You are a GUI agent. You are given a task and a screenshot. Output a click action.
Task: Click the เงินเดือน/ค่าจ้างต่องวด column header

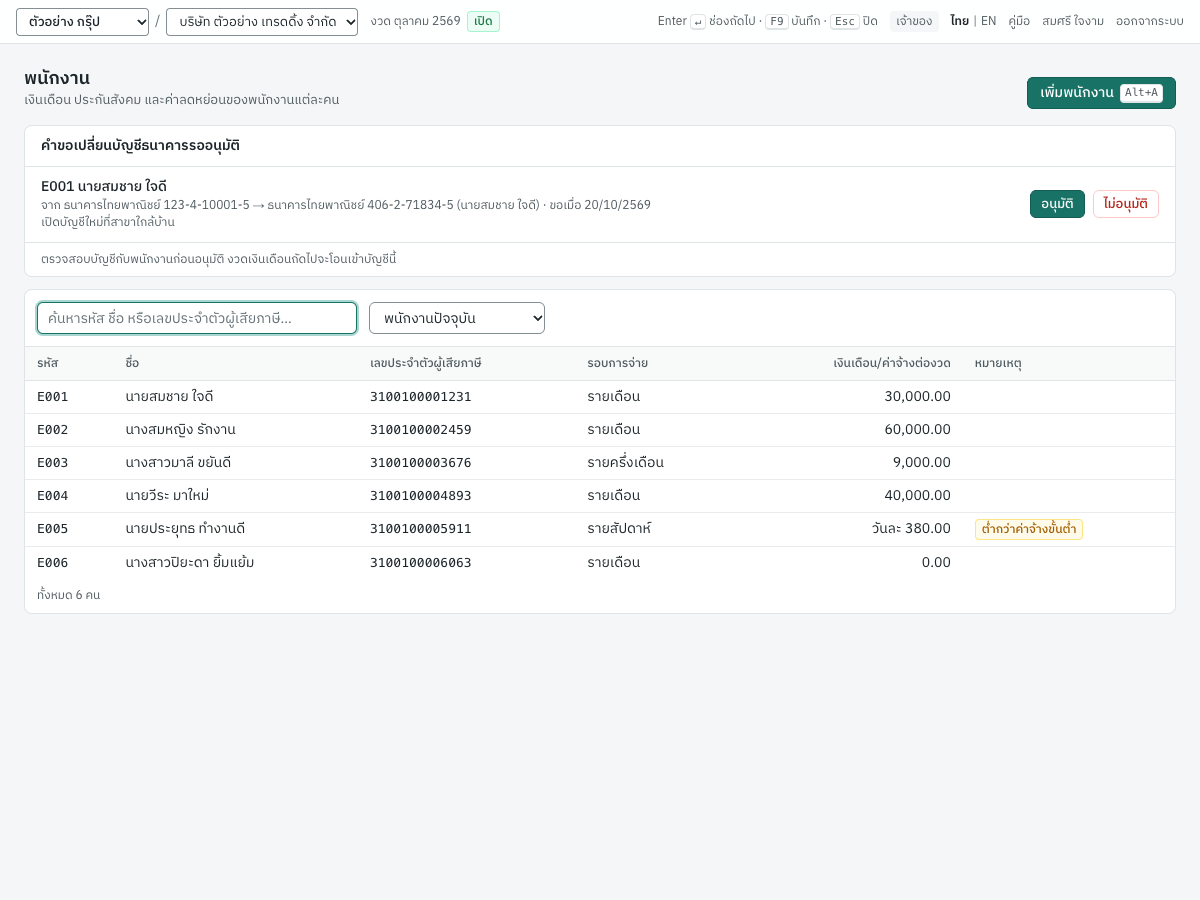pyautogui.click(x=892, y=363)
